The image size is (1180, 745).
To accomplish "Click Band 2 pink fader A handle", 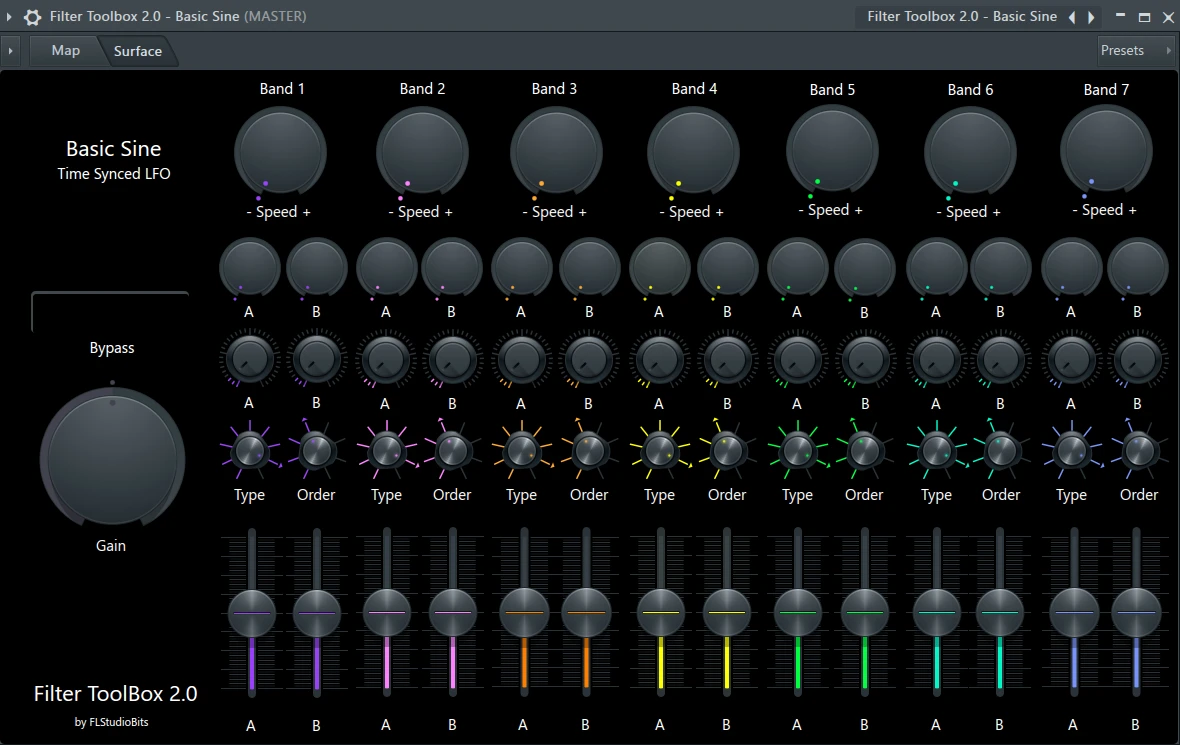I will click(387, 613).
